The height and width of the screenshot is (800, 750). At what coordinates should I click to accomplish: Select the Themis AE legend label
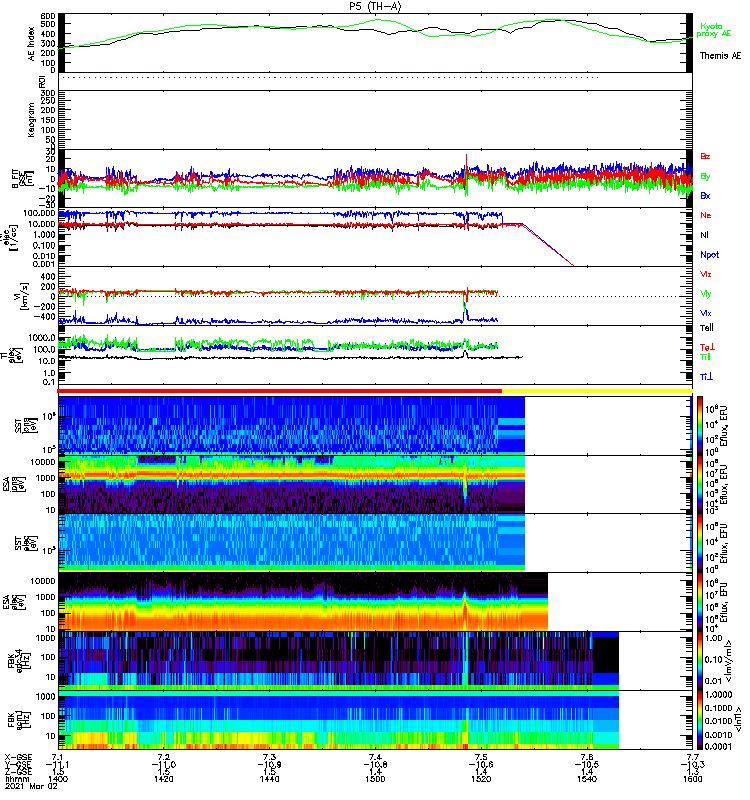click(x=720, y=56)
